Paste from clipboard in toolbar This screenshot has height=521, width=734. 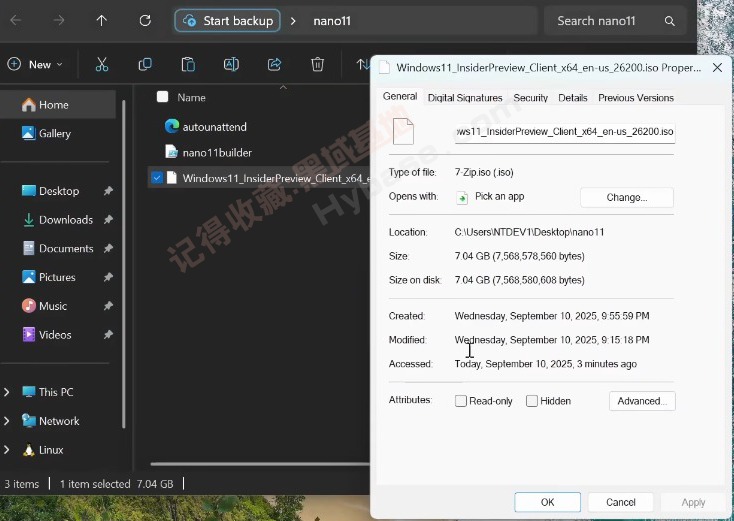(x=188, y=65)
